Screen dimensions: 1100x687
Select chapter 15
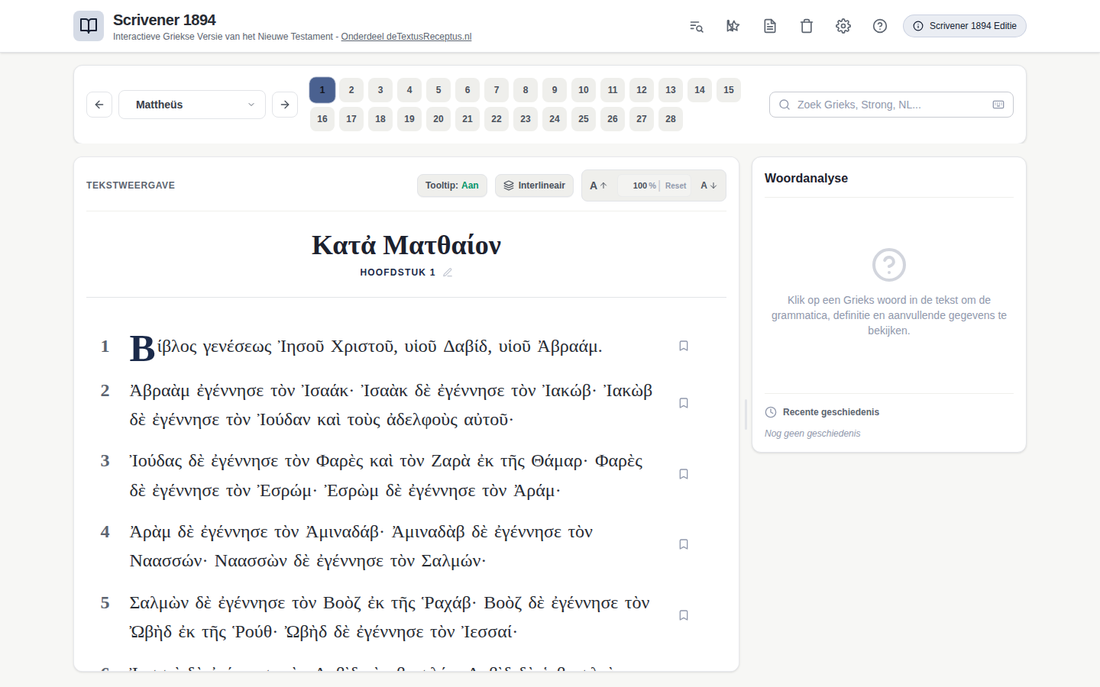[729, 90]
